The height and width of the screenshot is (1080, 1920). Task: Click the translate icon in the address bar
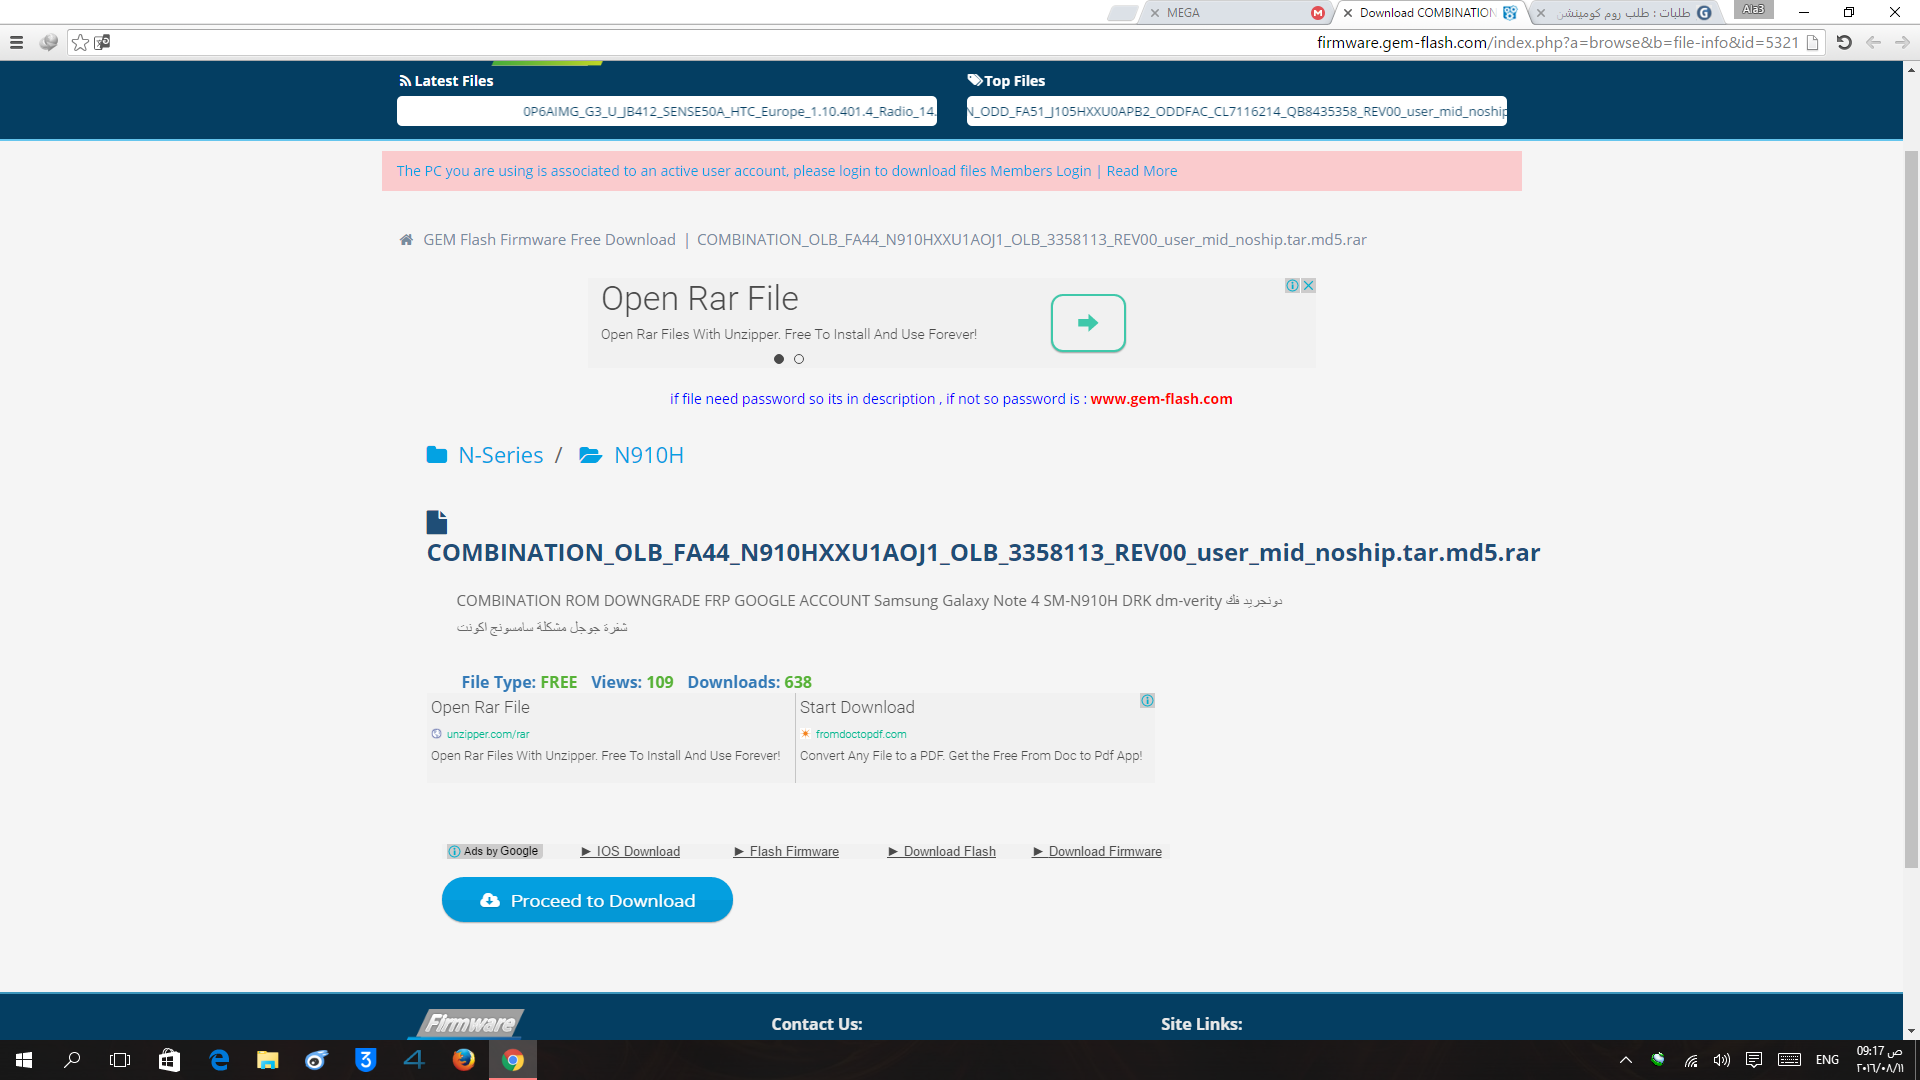[102, 43]
